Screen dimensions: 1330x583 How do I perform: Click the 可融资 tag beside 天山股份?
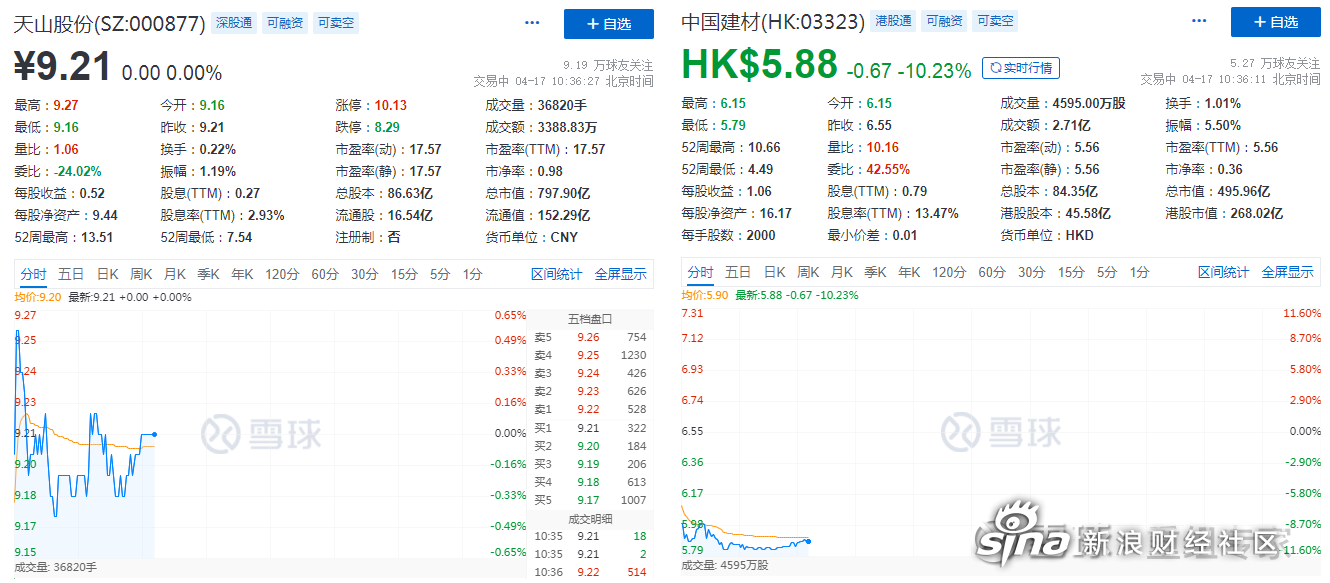(284, 22)
